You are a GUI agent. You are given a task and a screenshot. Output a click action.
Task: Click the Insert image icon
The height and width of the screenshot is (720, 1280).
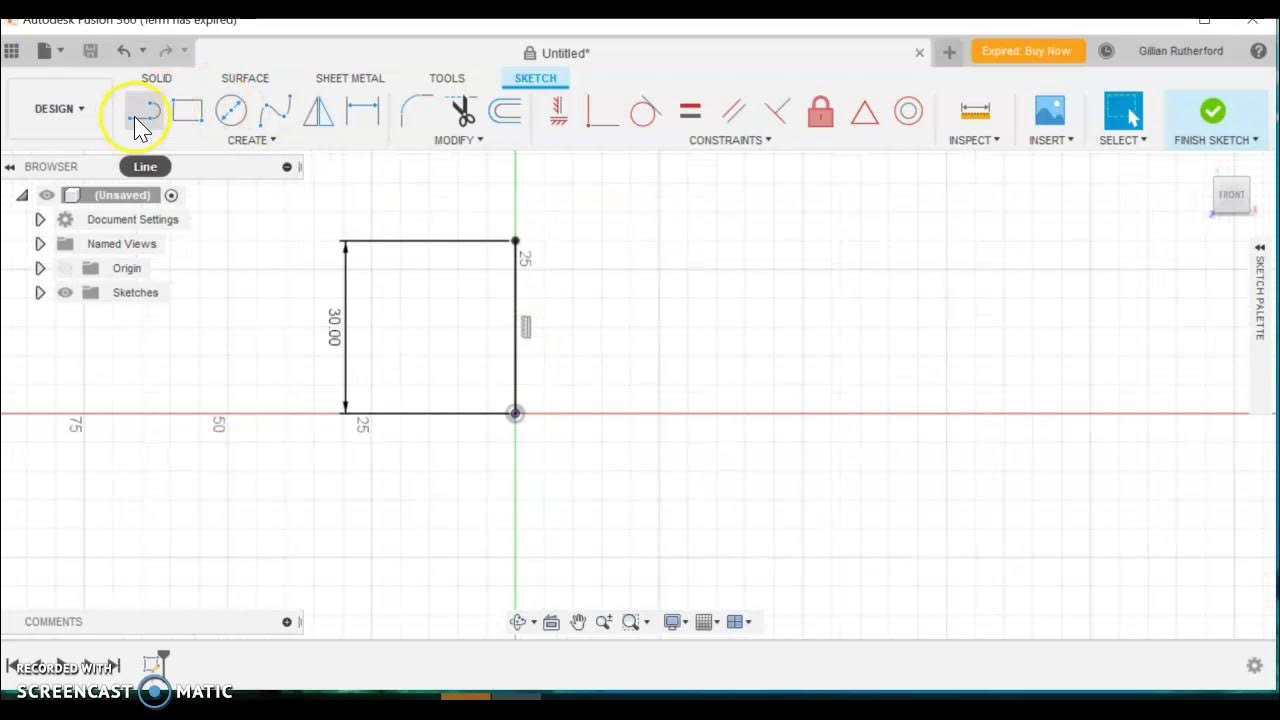coord(1050,111)
